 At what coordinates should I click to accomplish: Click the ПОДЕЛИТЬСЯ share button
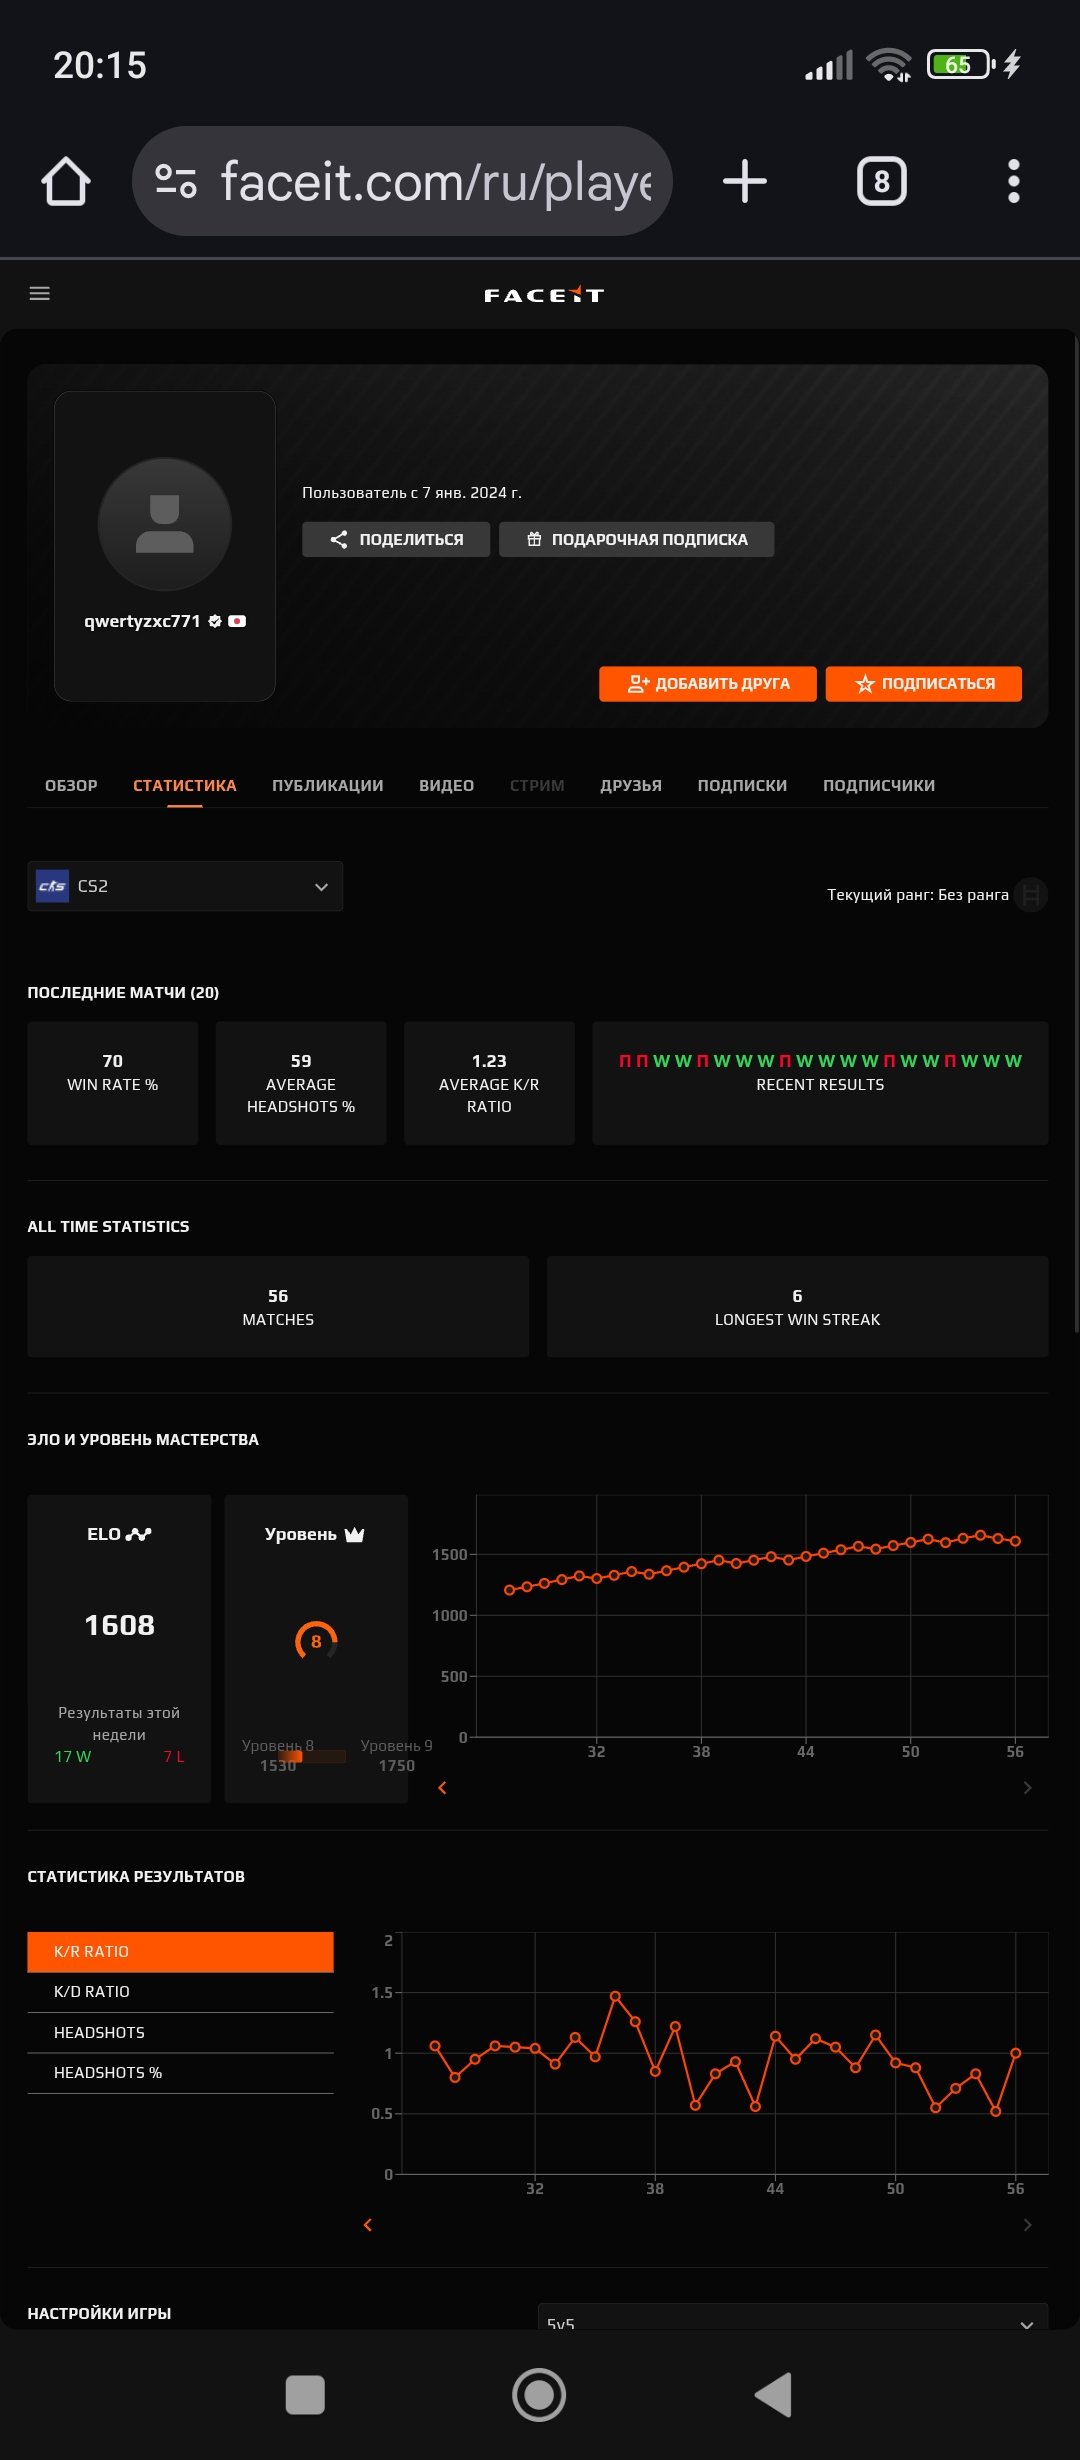pos(396,539)
